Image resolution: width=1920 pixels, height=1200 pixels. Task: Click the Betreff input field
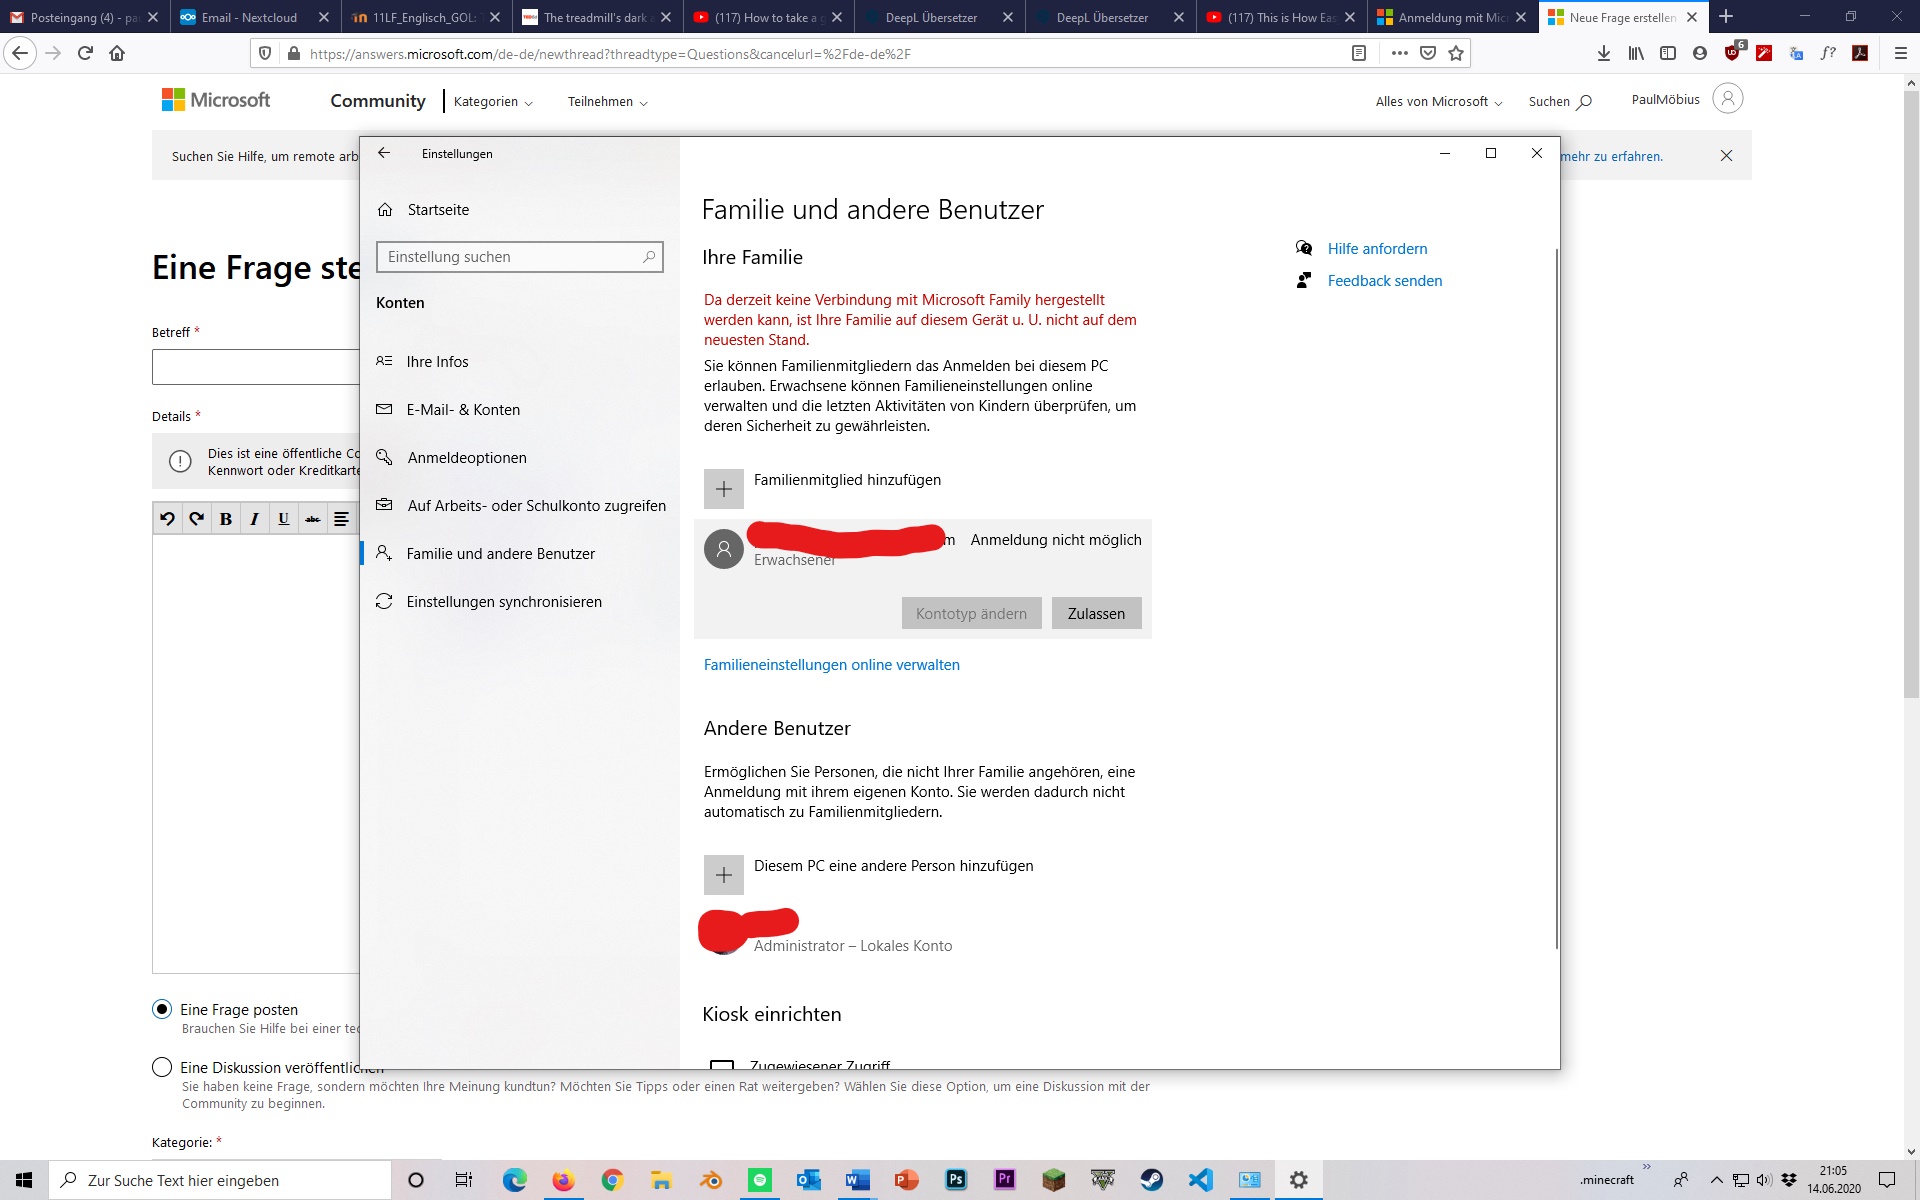pyautogui.click(x=256, y=367)
